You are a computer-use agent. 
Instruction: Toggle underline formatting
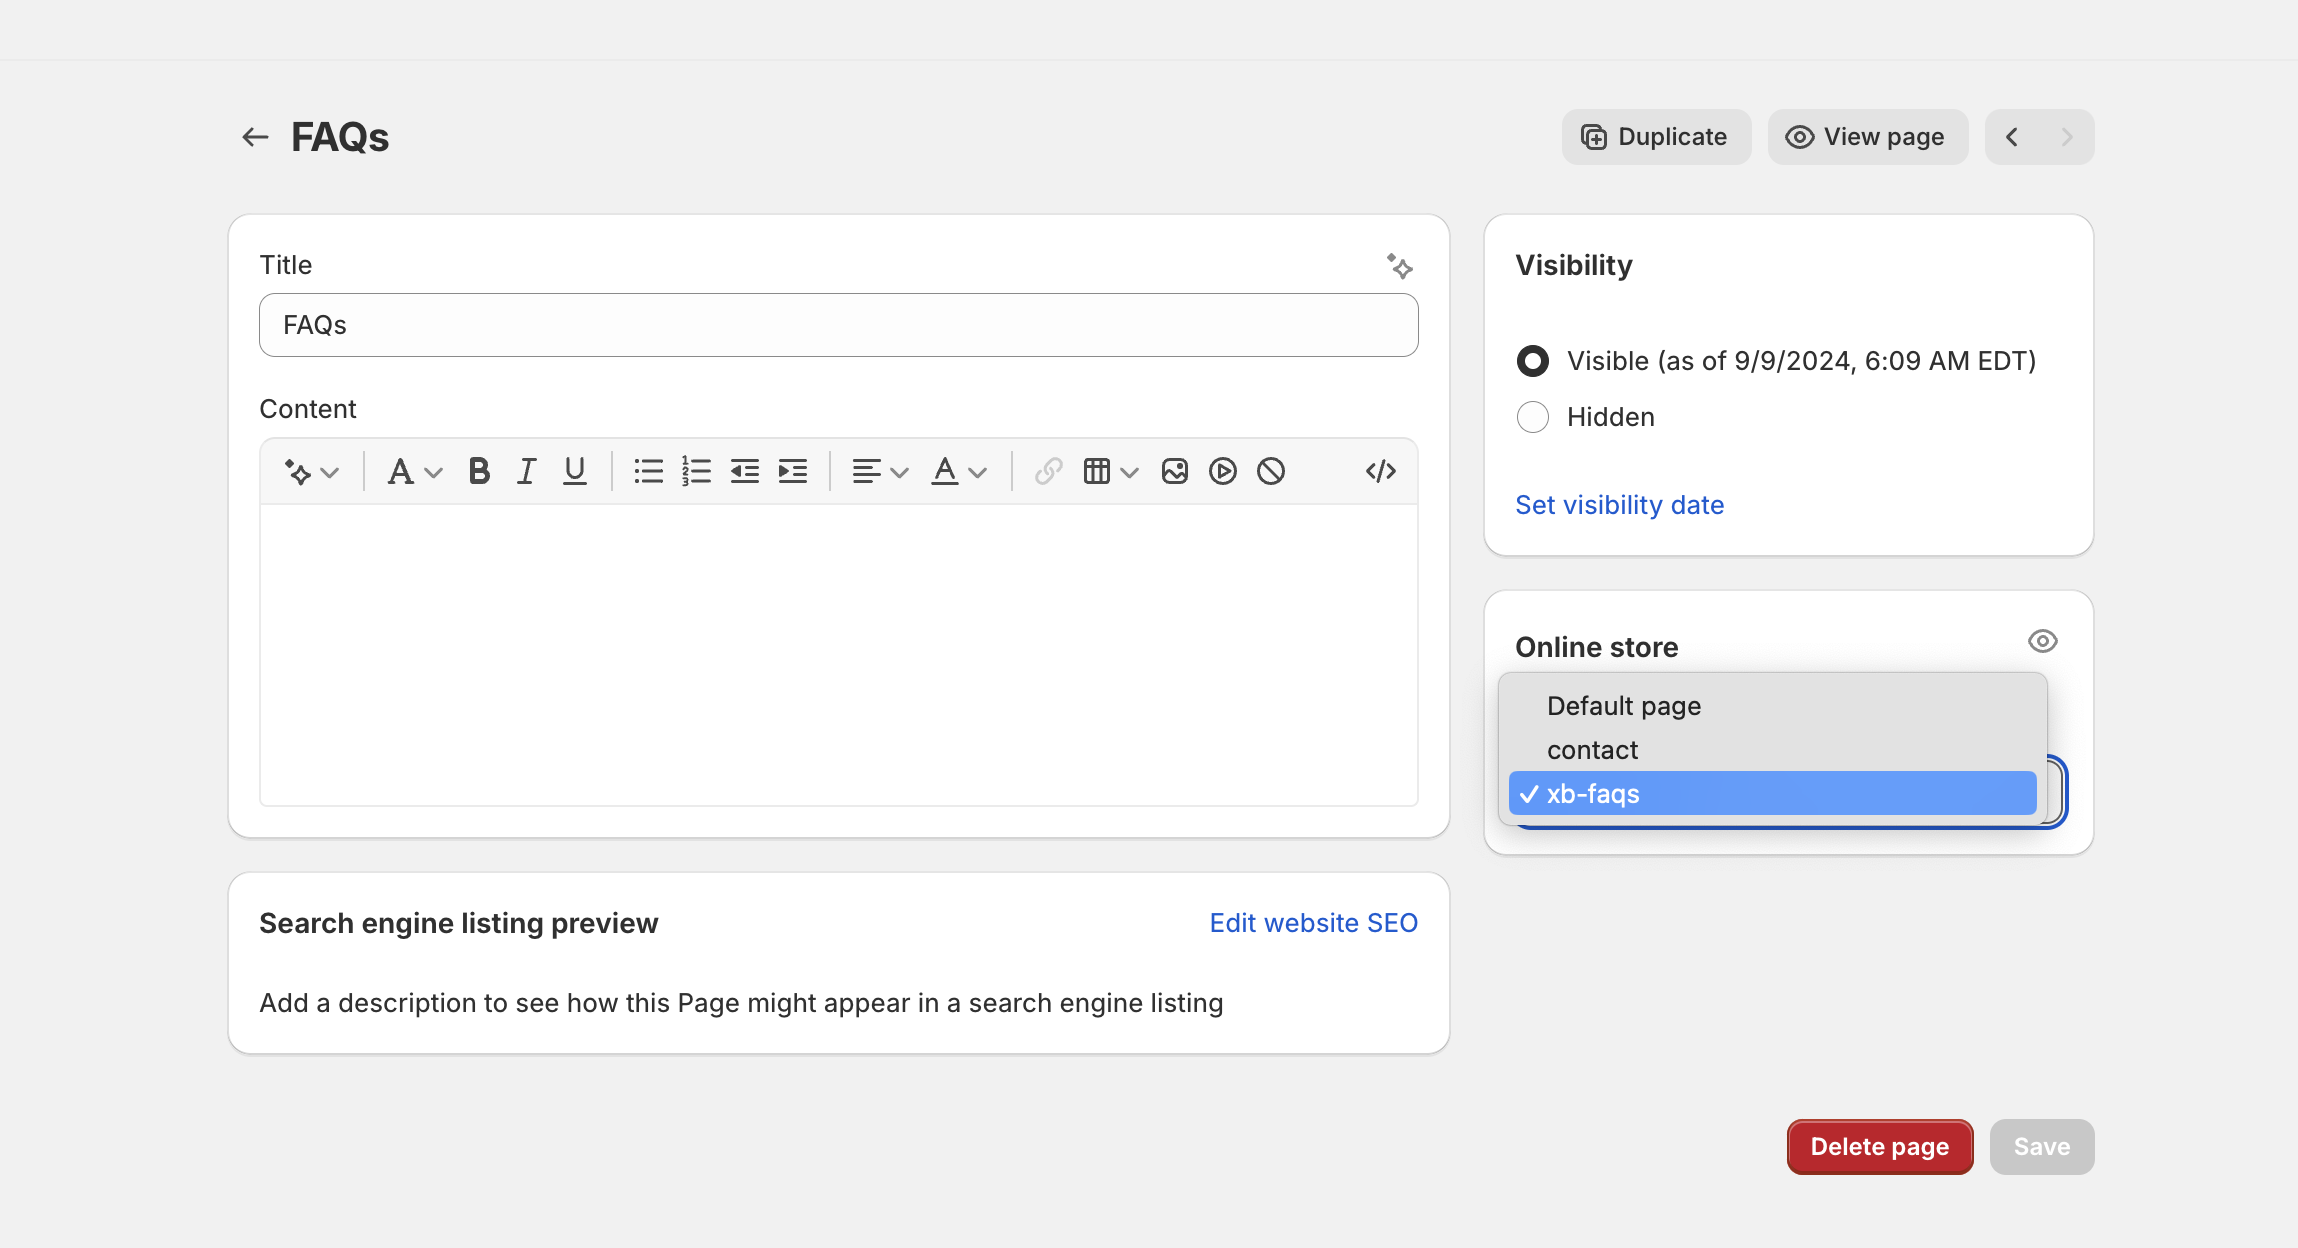click(x=575, y=472)
